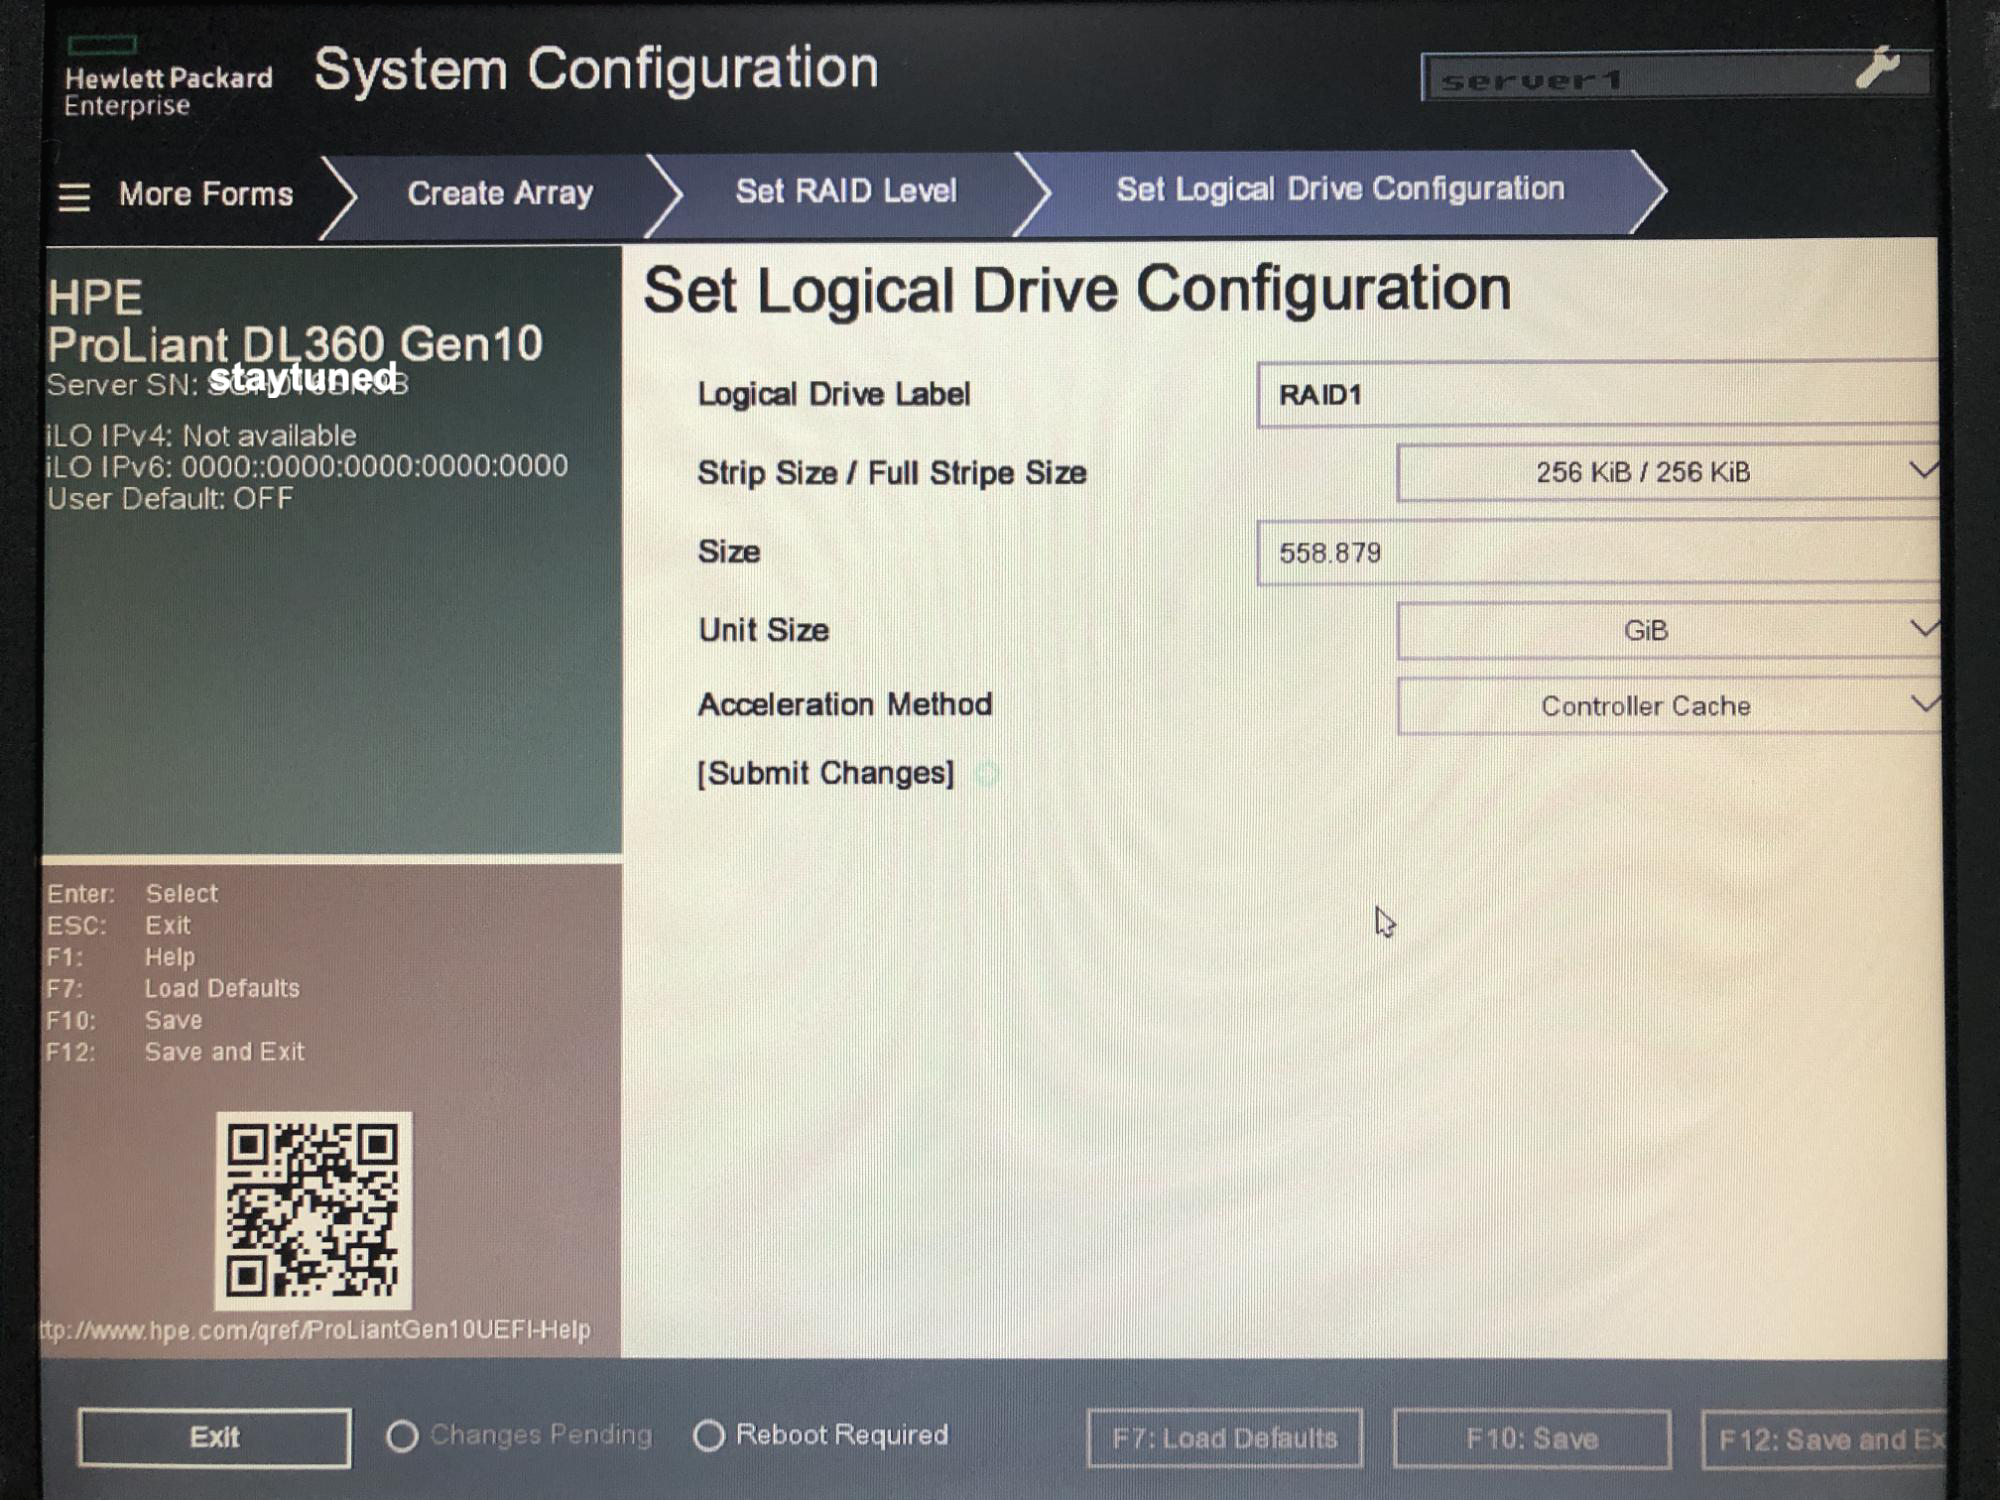Expand the Unit Size GiB dropdown
The width and height of the screenshot is (2000, 1500).
pos(1666,630)
